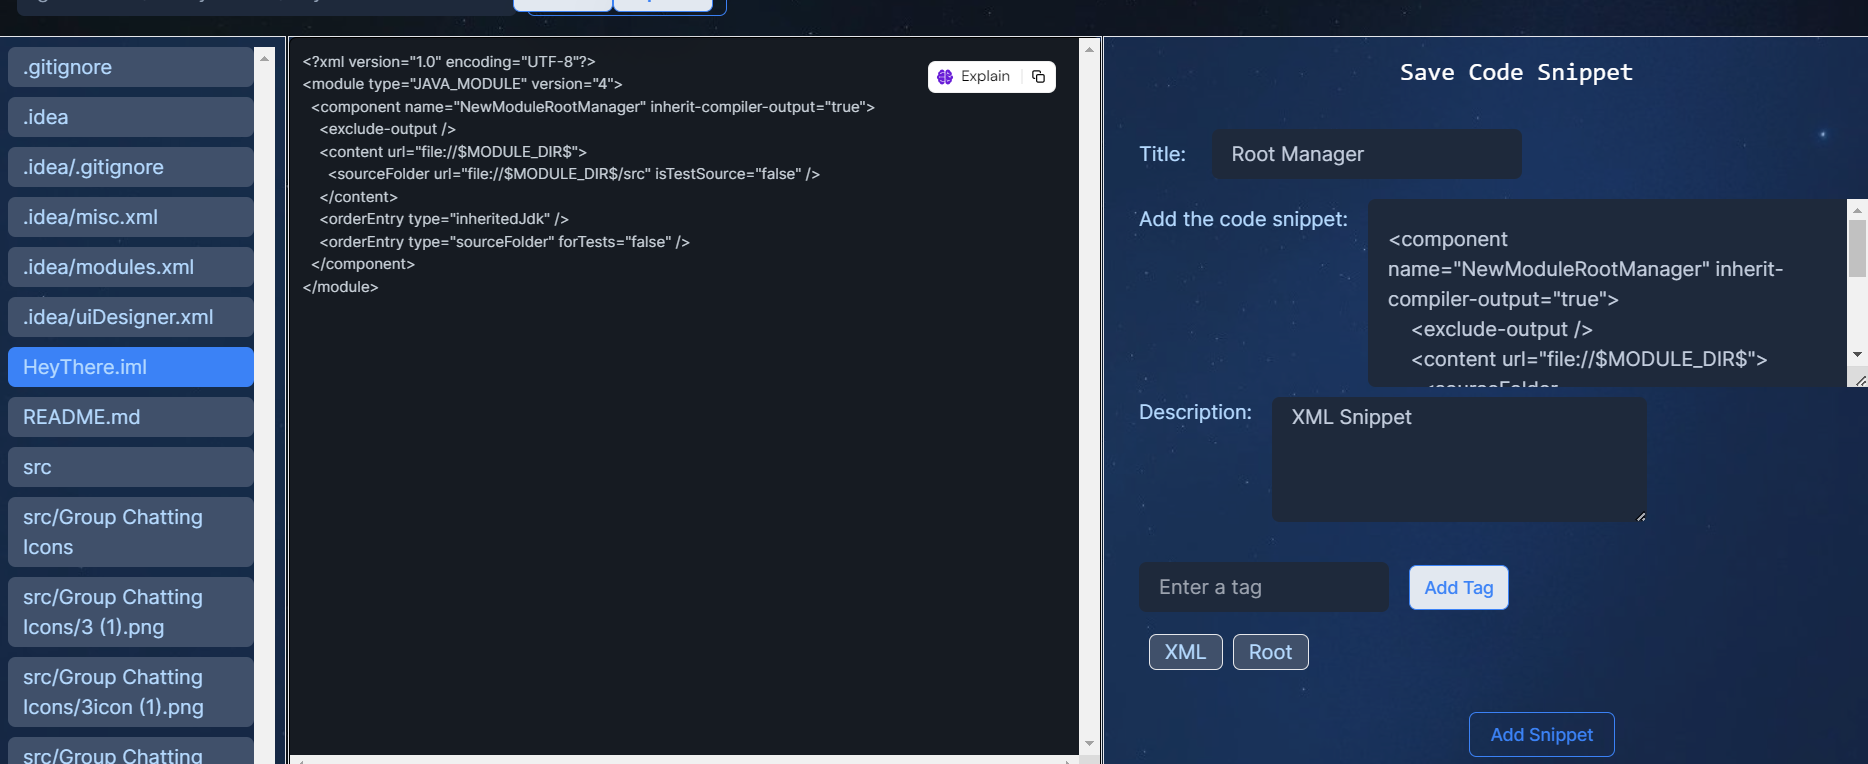
Task: Click snippet textarea scroll down arrow
Action: pos(1857,355)
